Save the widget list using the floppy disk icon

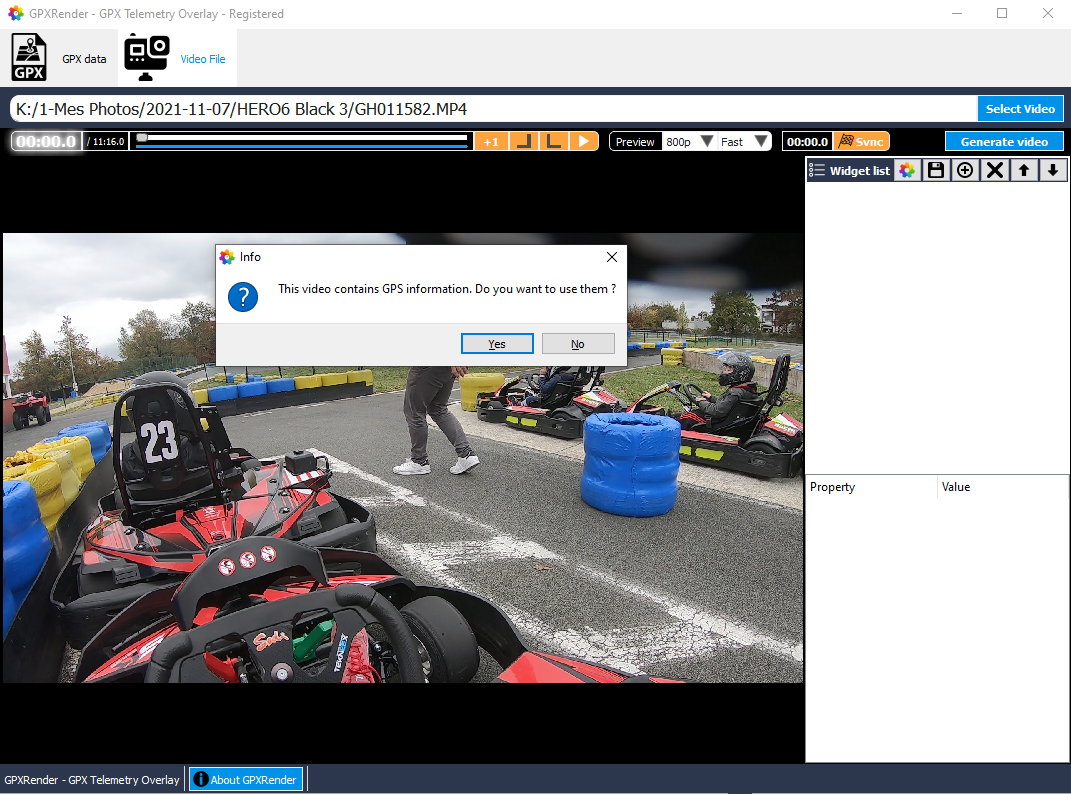[x=936, y=170]
